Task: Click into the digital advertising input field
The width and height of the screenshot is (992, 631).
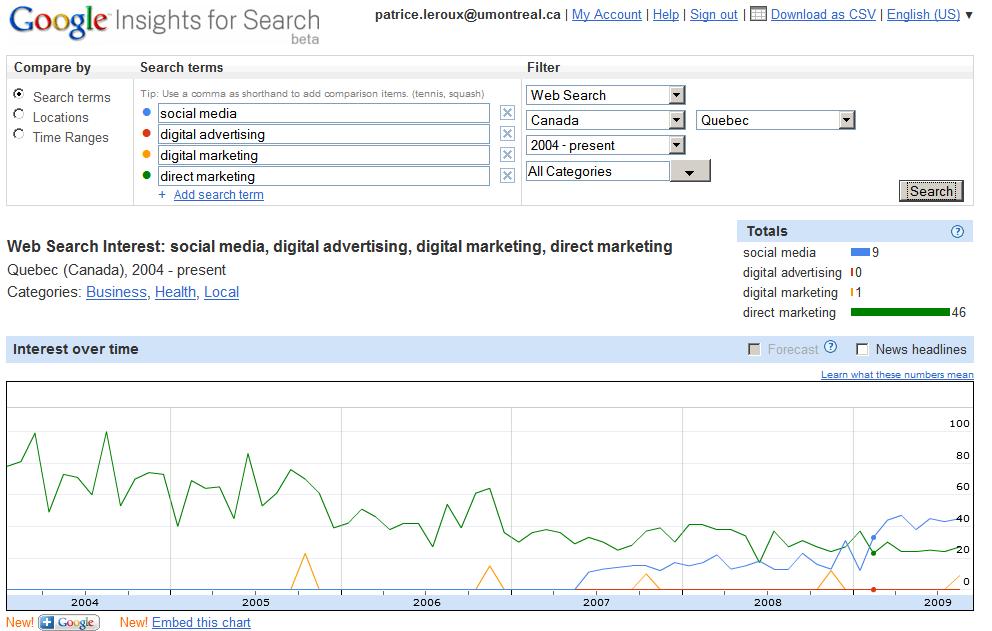Action: (323, 134)
